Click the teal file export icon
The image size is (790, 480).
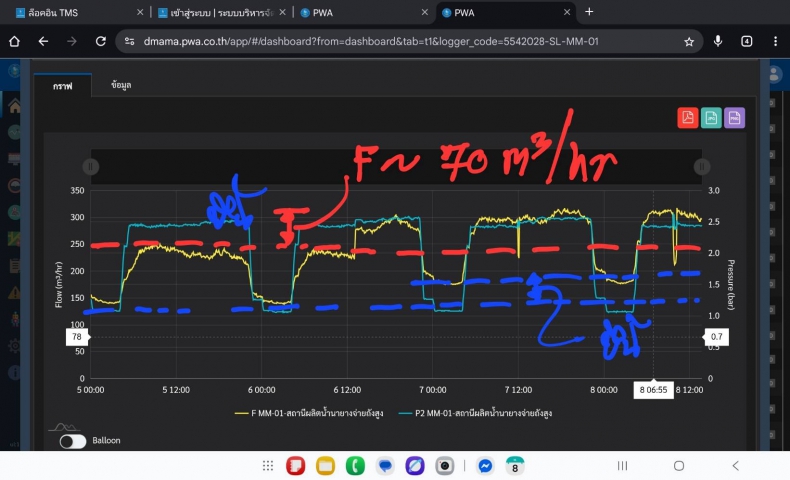(x=711, y=118)
